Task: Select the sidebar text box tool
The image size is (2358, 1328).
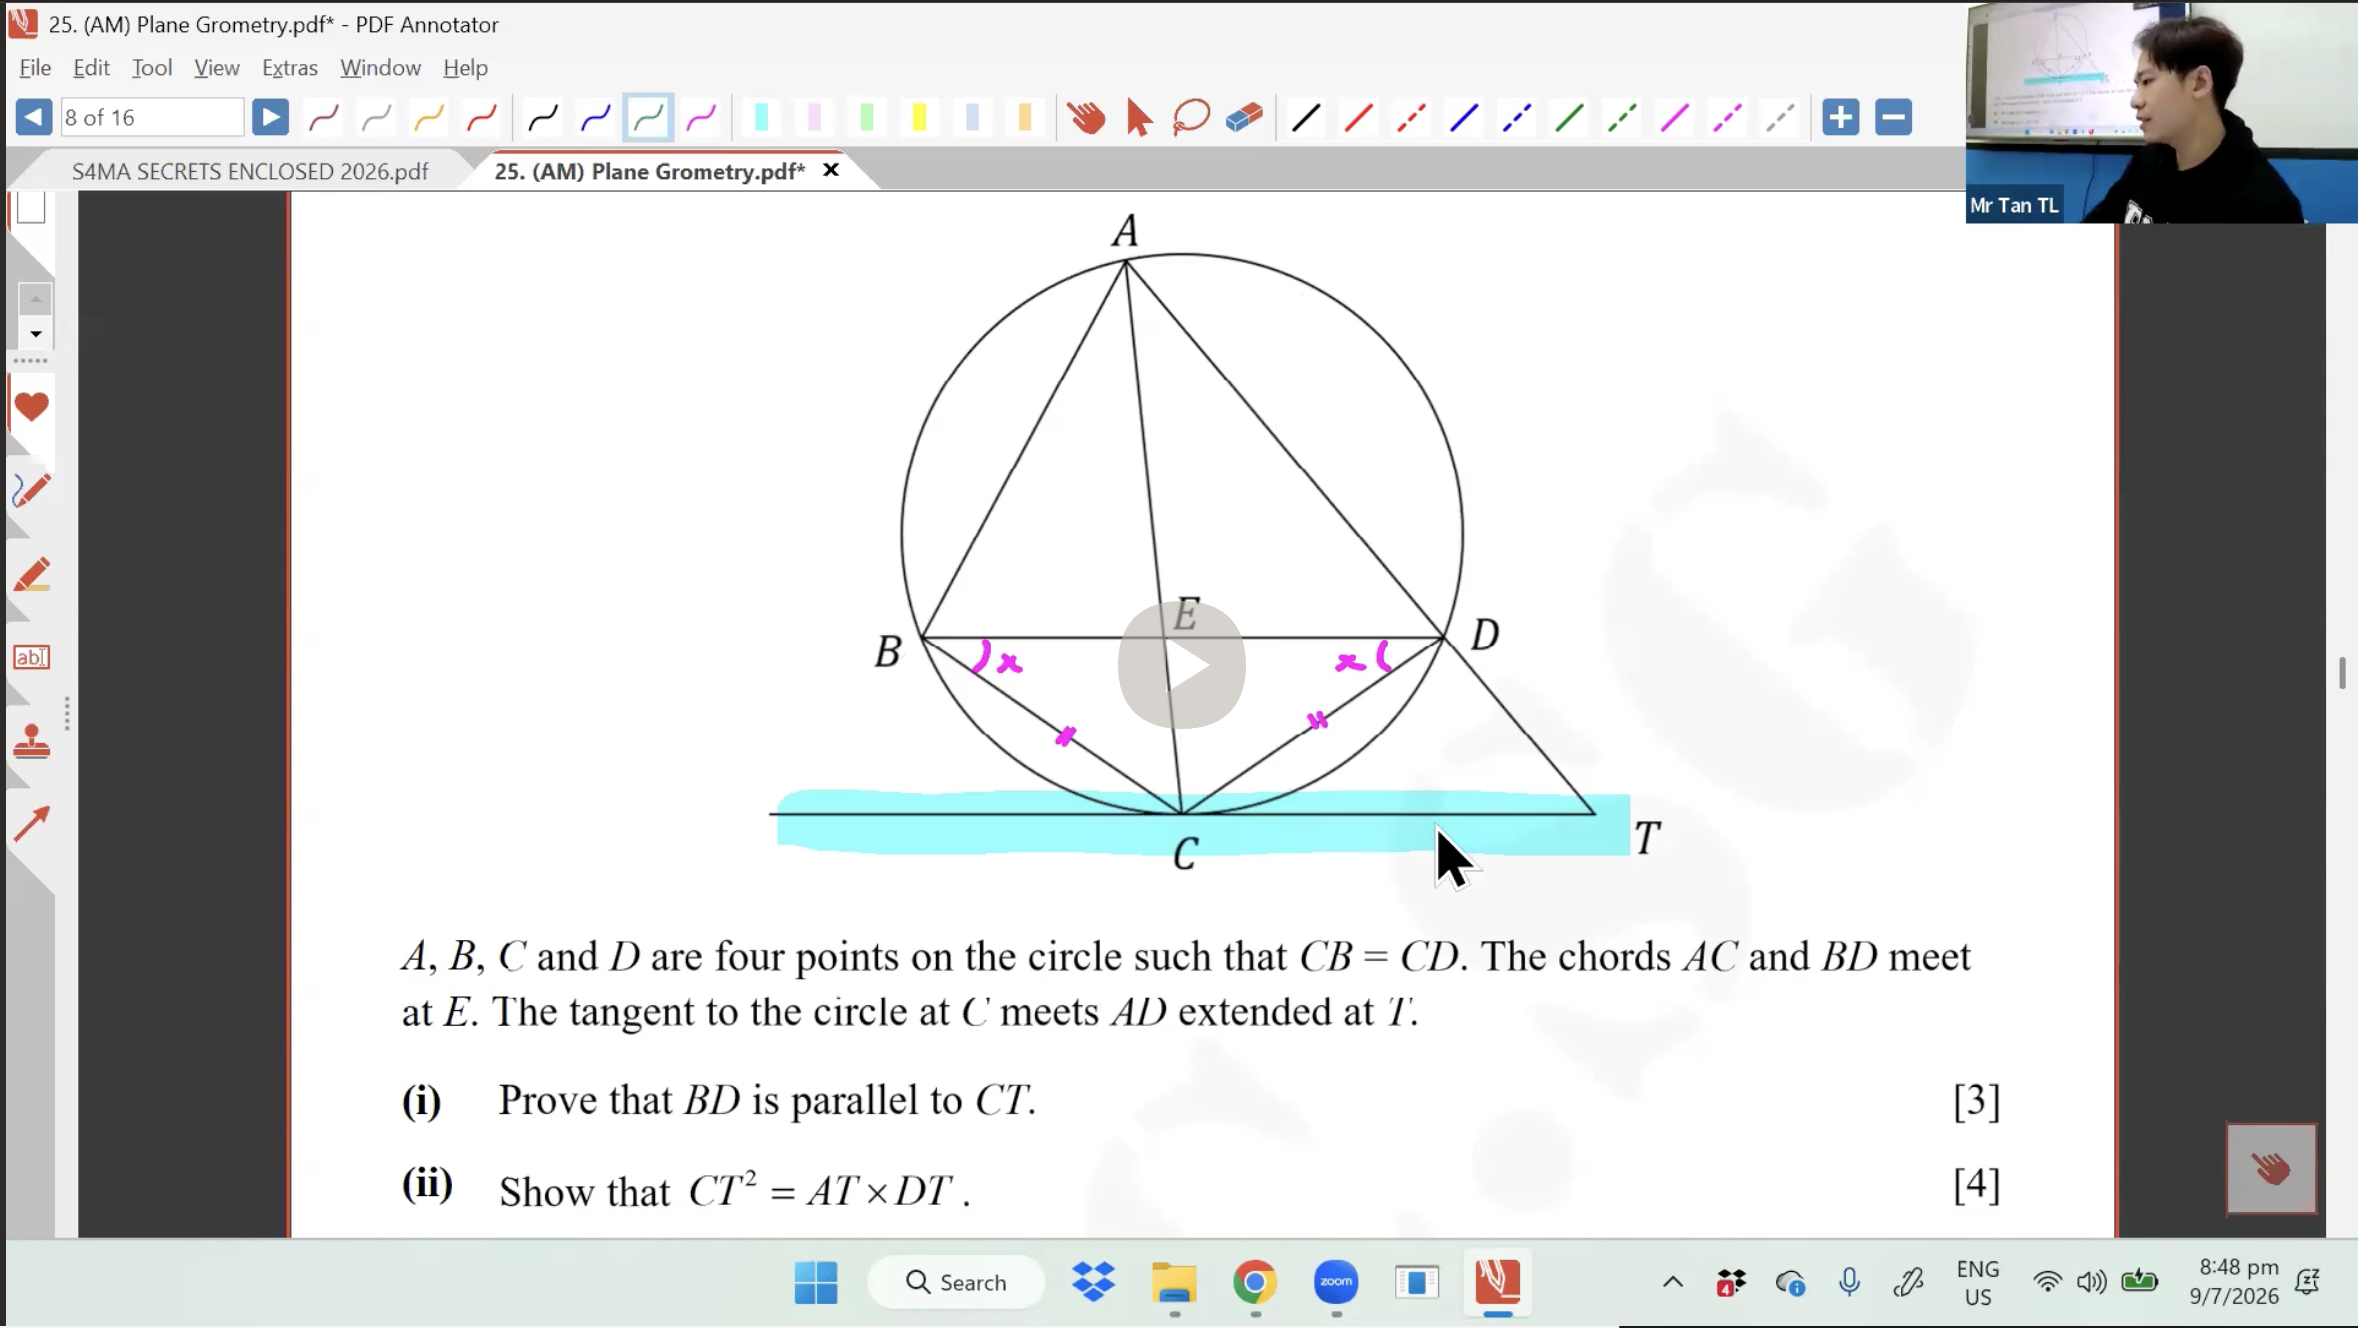Action: click(32, 657)
